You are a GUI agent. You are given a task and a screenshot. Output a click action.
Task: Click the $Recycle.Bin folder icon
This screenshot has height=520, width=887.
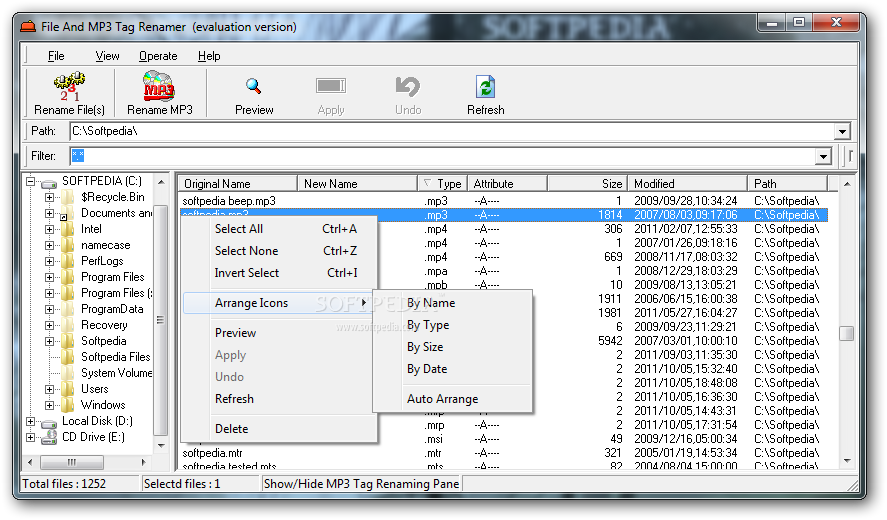click(68, 197)
